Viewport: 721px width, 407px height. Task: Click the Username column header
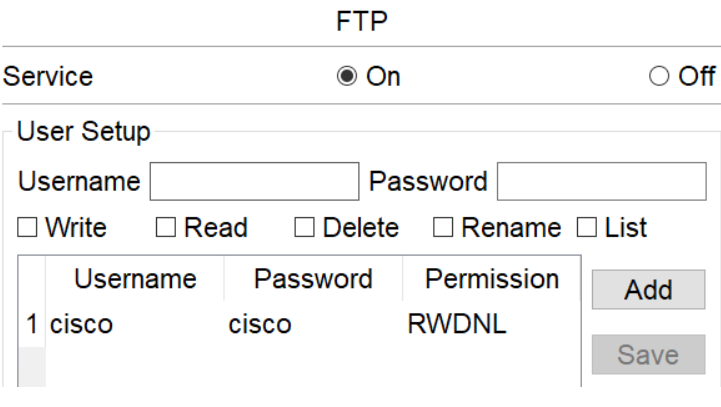pyautogui.click(x=135, y=279)
